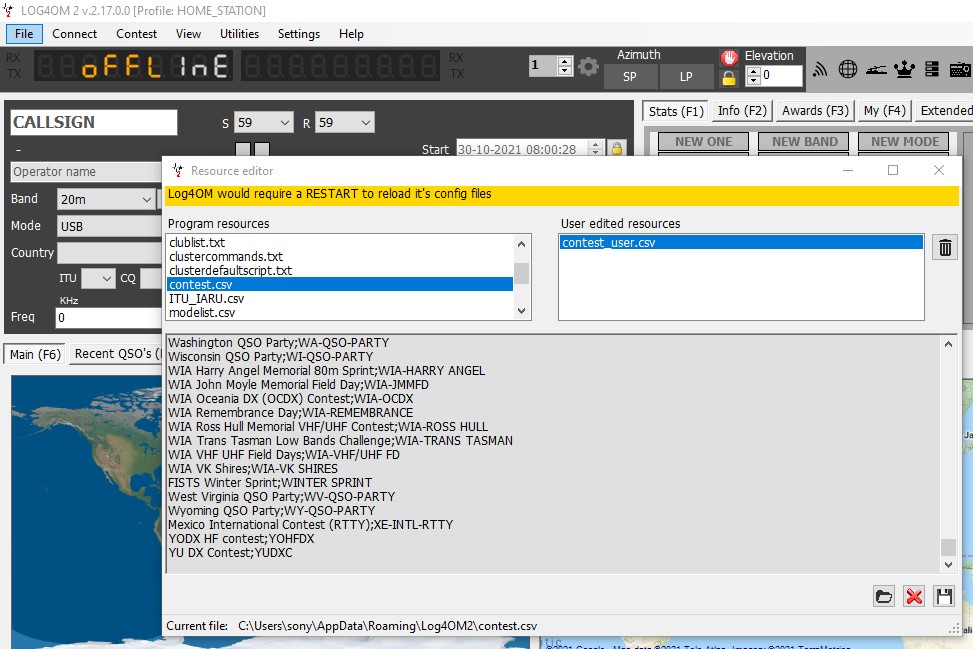The image size is (973, 649).
Task: Switch to the Awards (F3) tab
Action: [815, 110]
